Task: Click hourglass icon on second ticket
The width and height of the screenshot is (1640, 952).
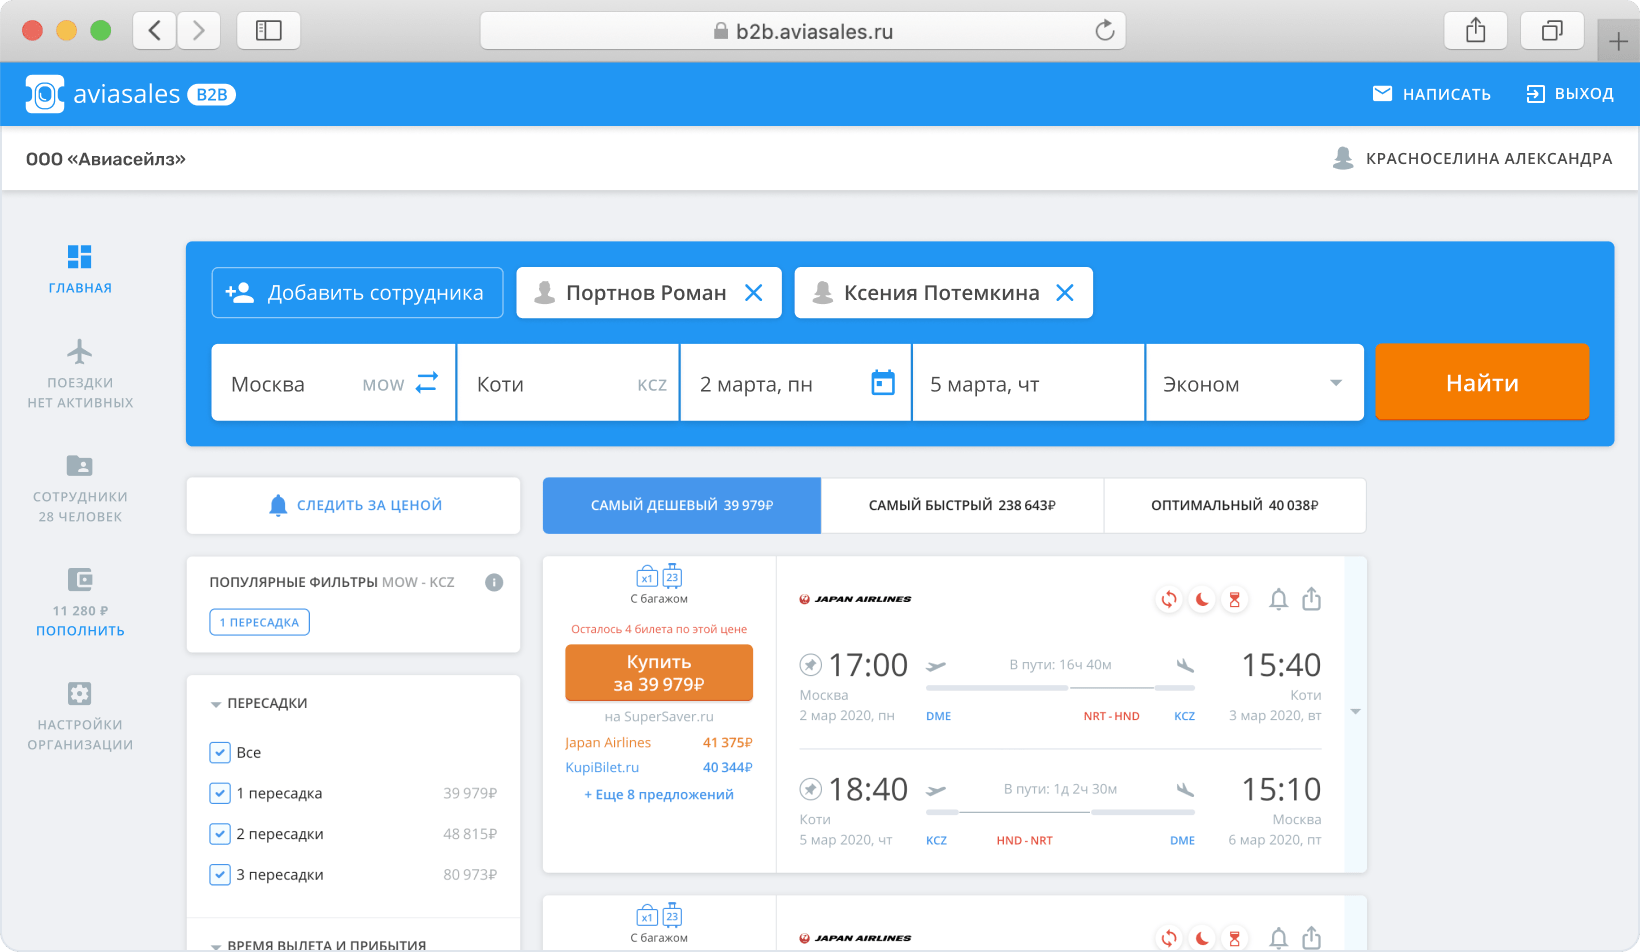Action: [x=1235, y=939]
